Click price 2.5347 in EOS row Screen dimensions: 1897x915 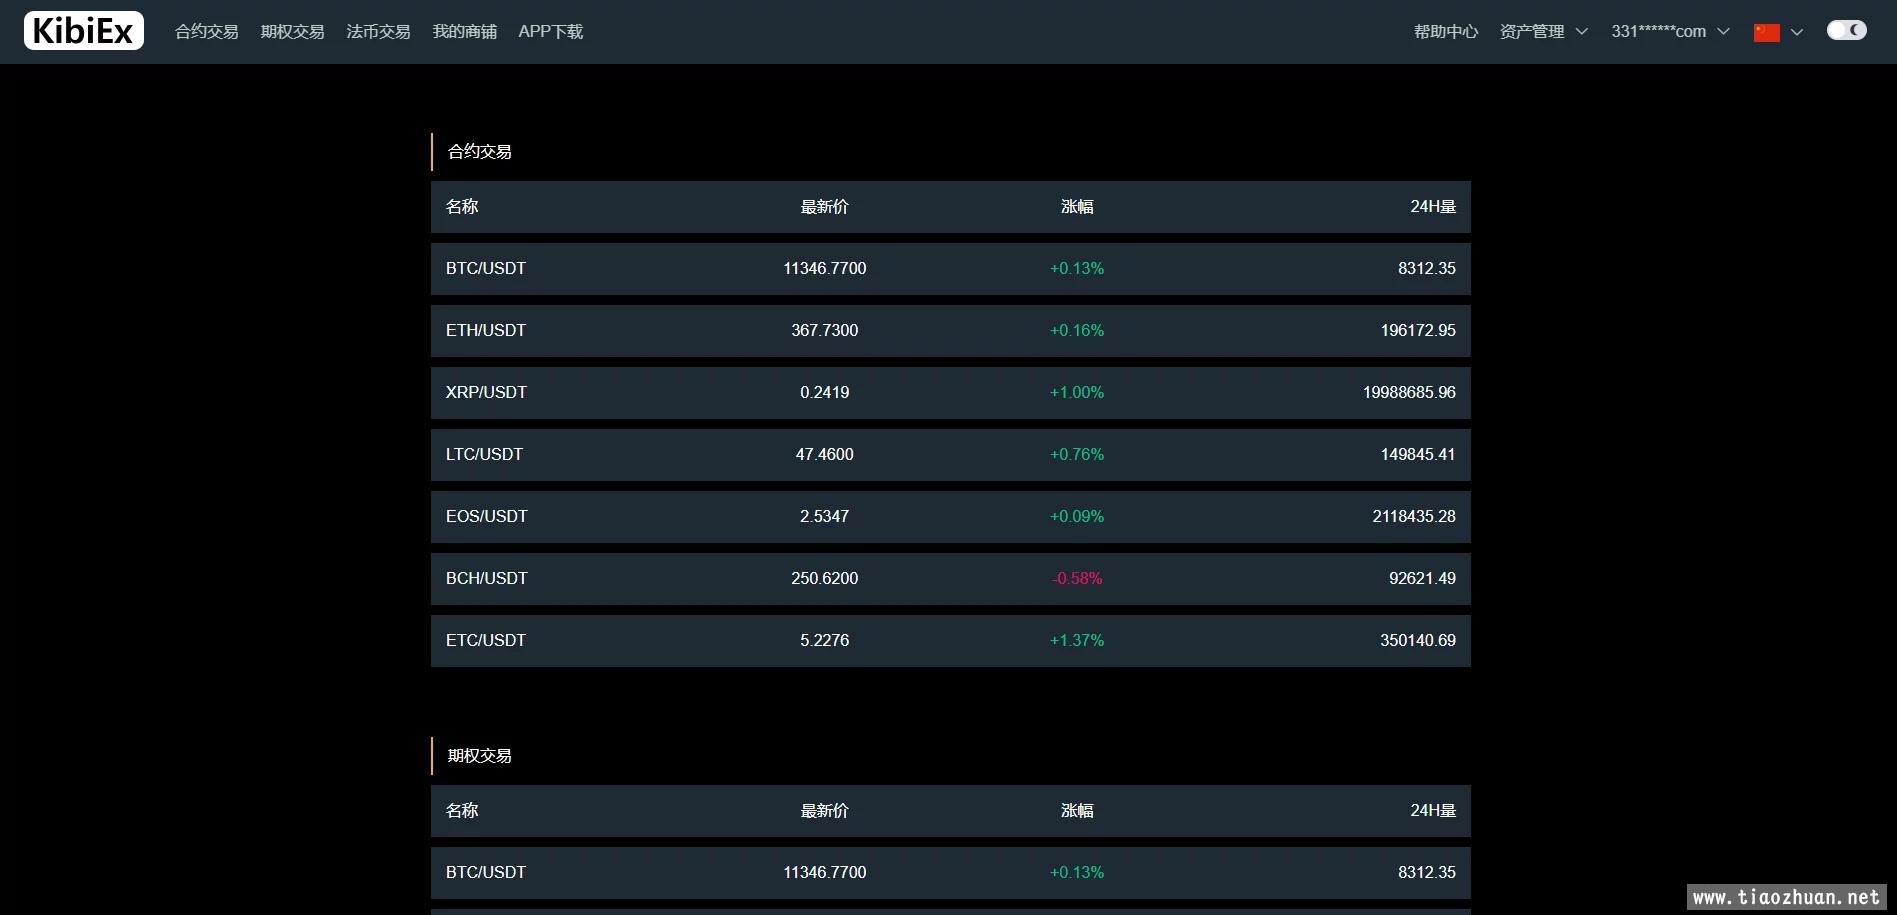tap(825, 517)
